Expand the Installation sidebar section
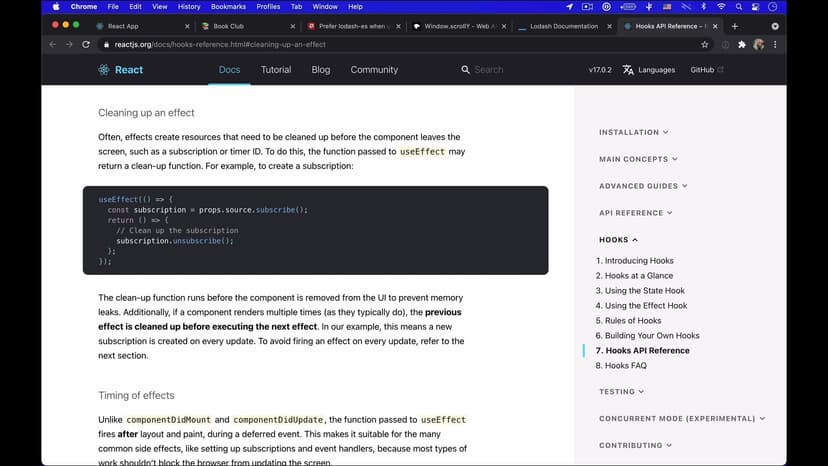Screen dimensions: 828x466 [x=633, y=132]
